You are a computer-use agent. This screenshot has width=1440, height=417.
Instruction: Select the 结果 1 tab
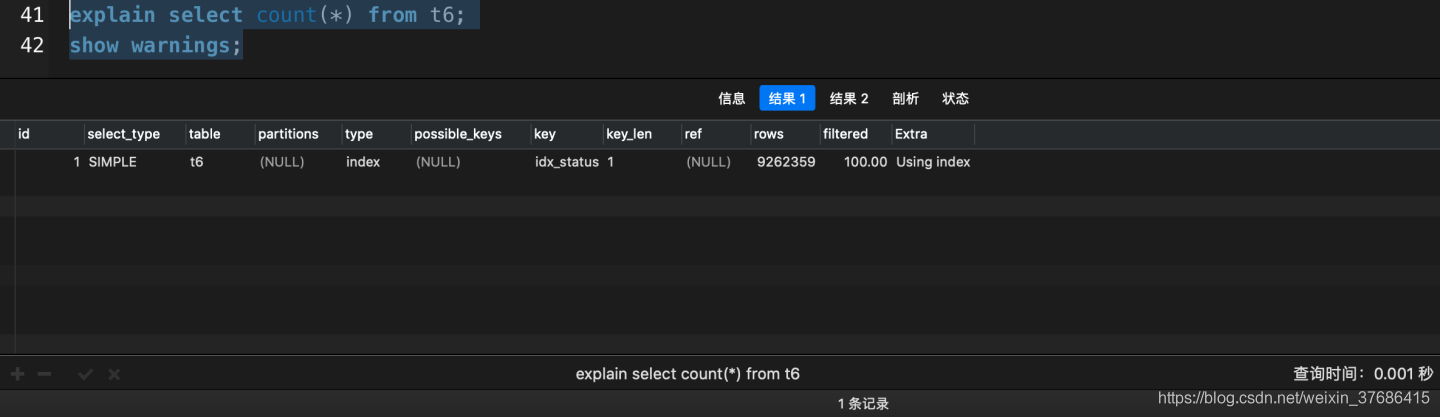click(x=787, y=98)
